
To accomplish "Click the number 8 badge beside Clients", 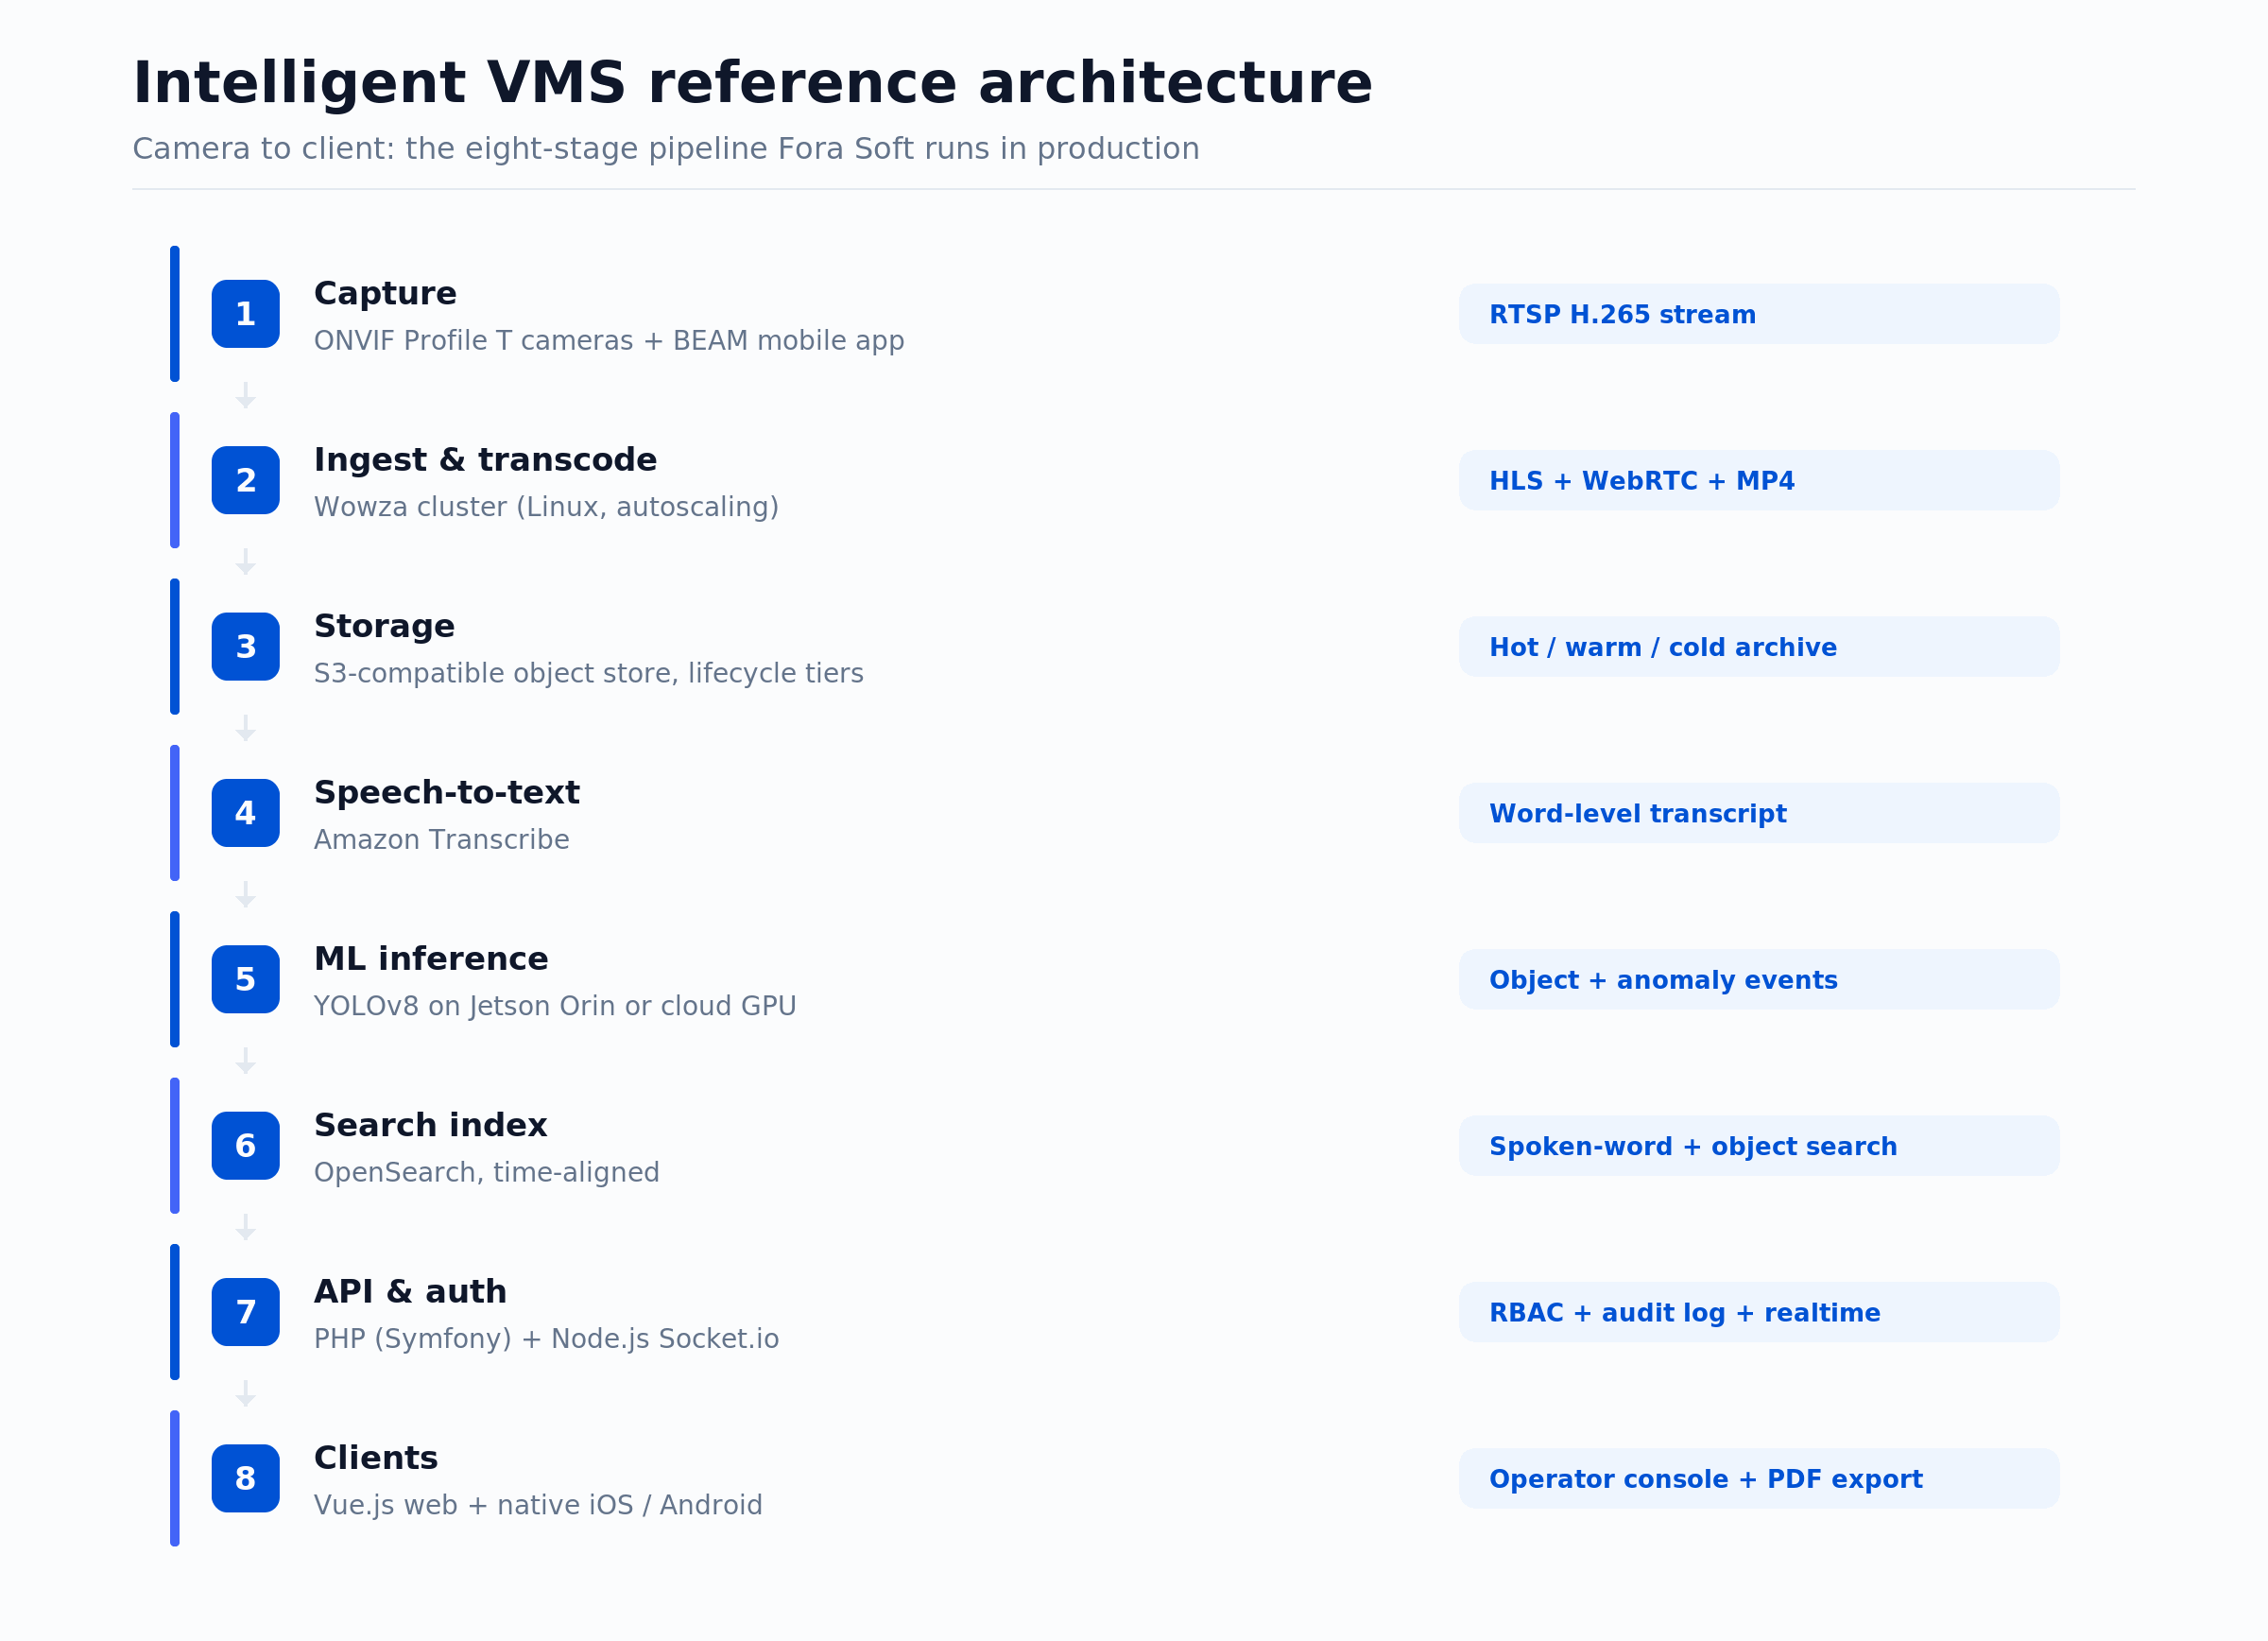I will click(x=245, y=1478).
